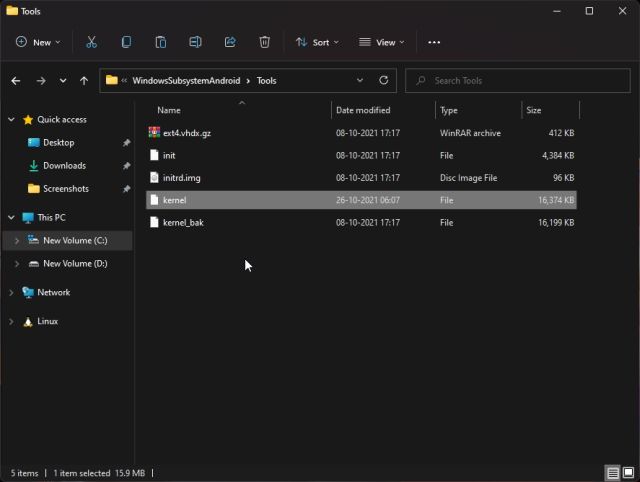The width and height of the screenshot is (640, 482).
Task: Click the New button
Action: coord(38,42)
